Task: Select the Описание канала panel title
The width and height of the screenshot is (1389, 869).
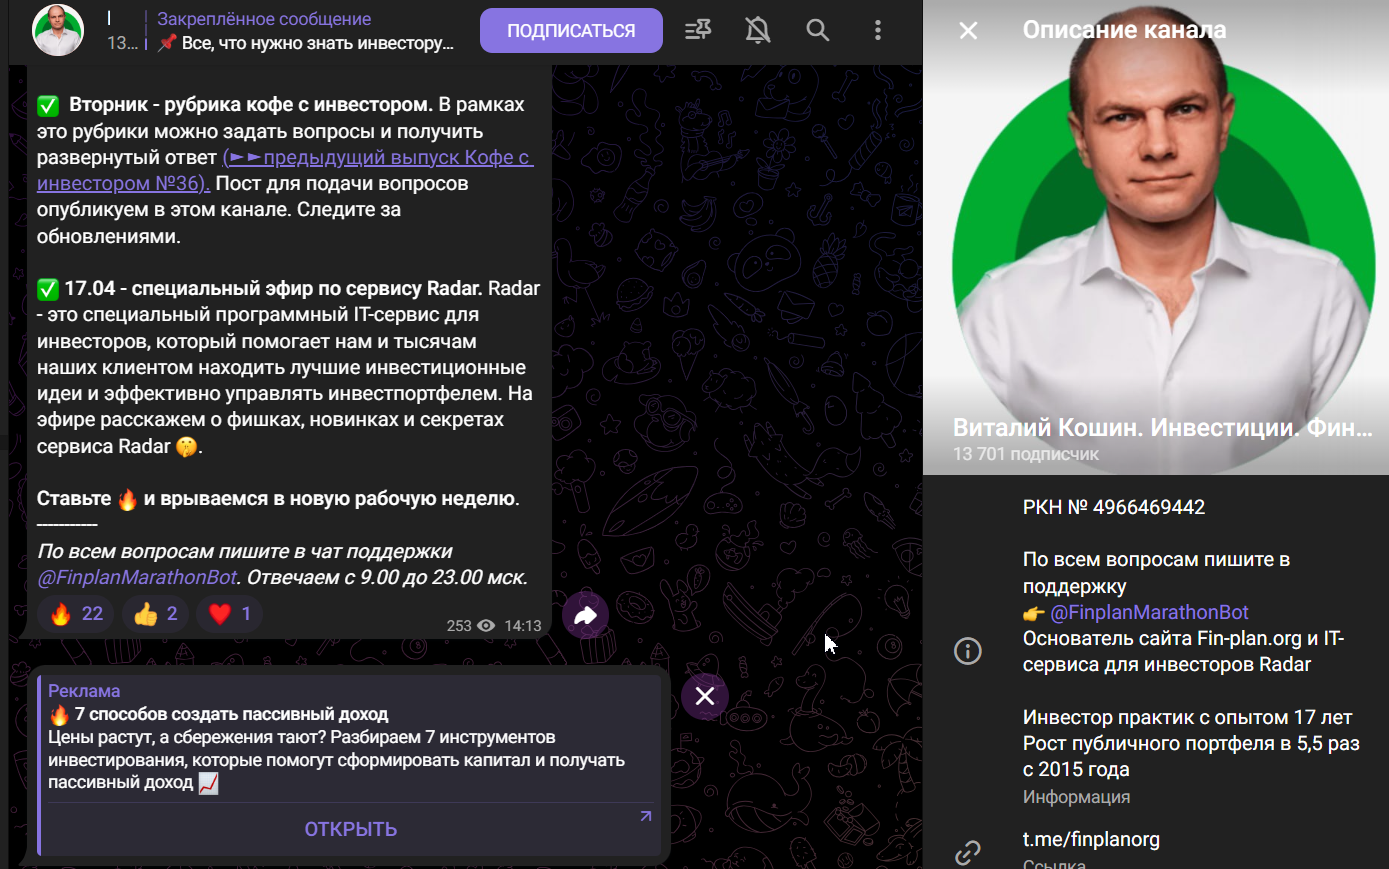Action: (x=1124, y=30)
